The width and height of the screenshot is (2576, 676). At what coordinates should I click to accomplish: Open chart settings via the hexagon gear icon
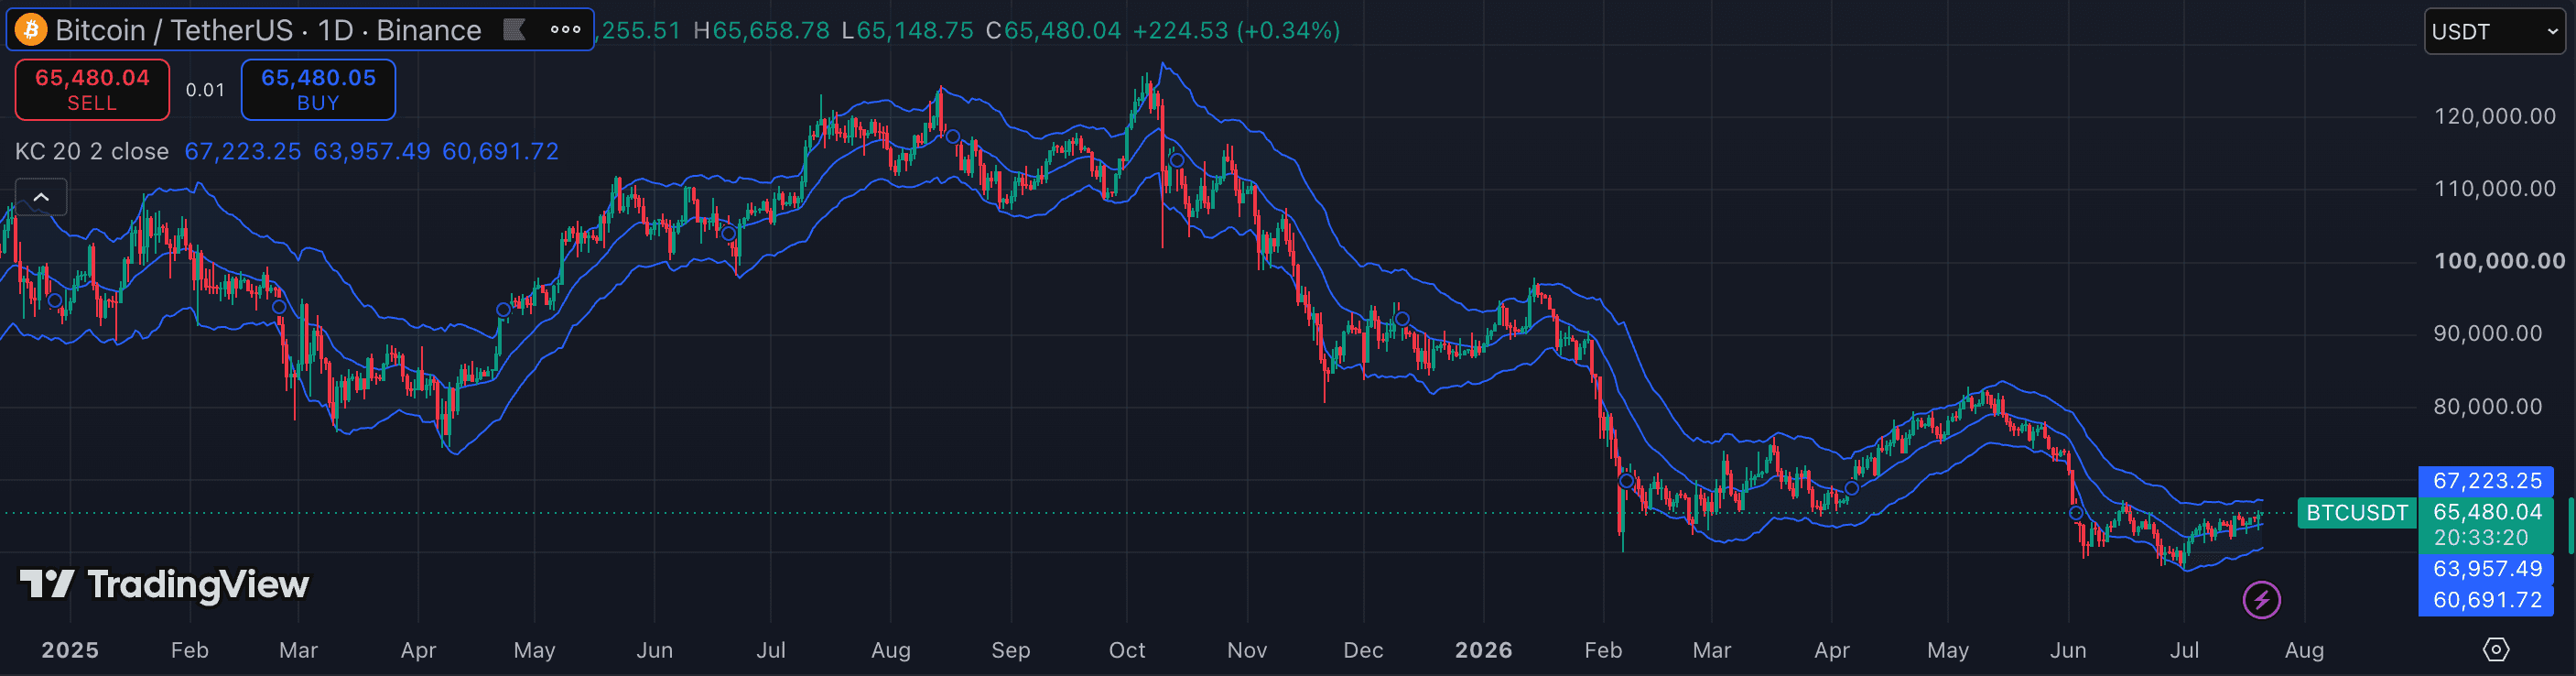tap(2496, 650)
